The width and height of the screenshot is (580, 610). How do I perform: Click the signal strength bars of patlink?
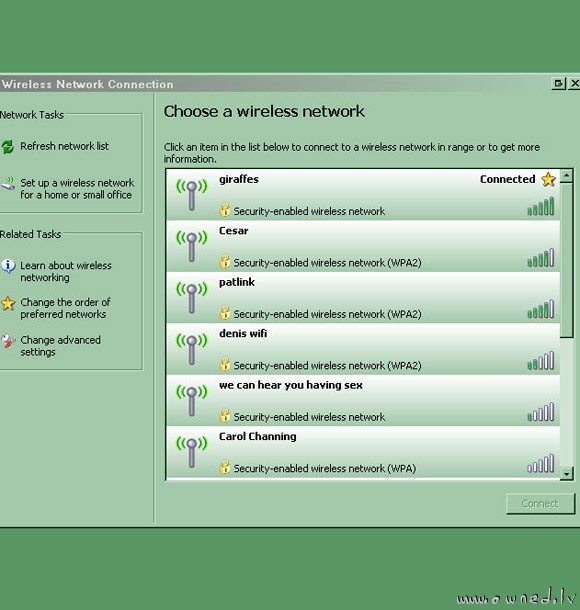540,309
